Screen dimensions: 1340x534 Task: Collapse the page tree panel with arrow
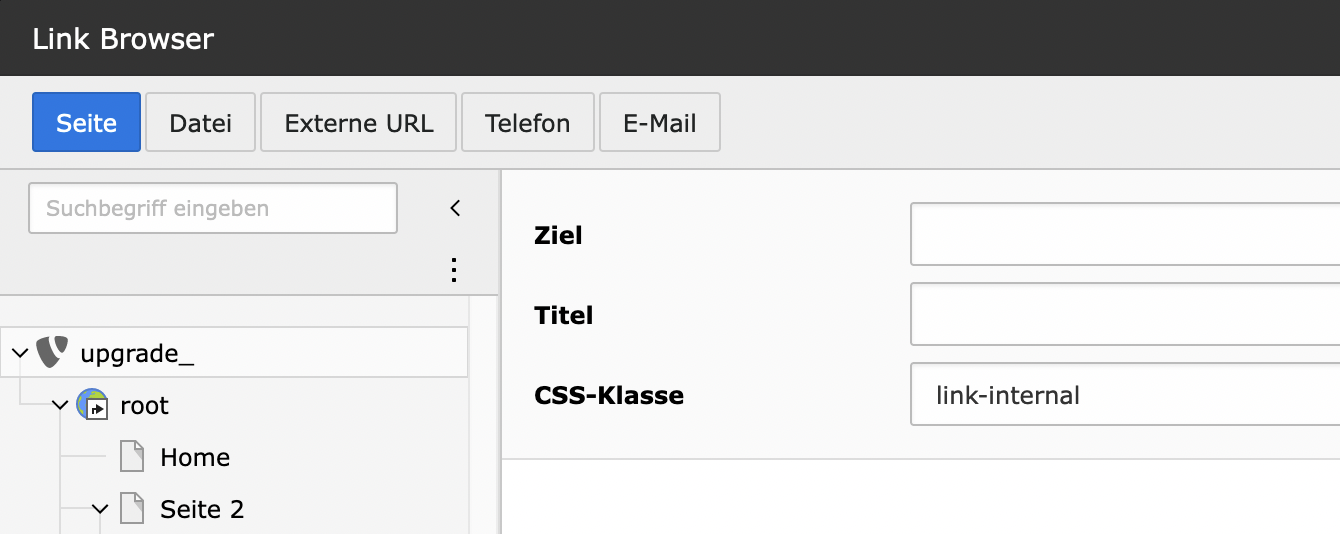[x=455, y=208]
